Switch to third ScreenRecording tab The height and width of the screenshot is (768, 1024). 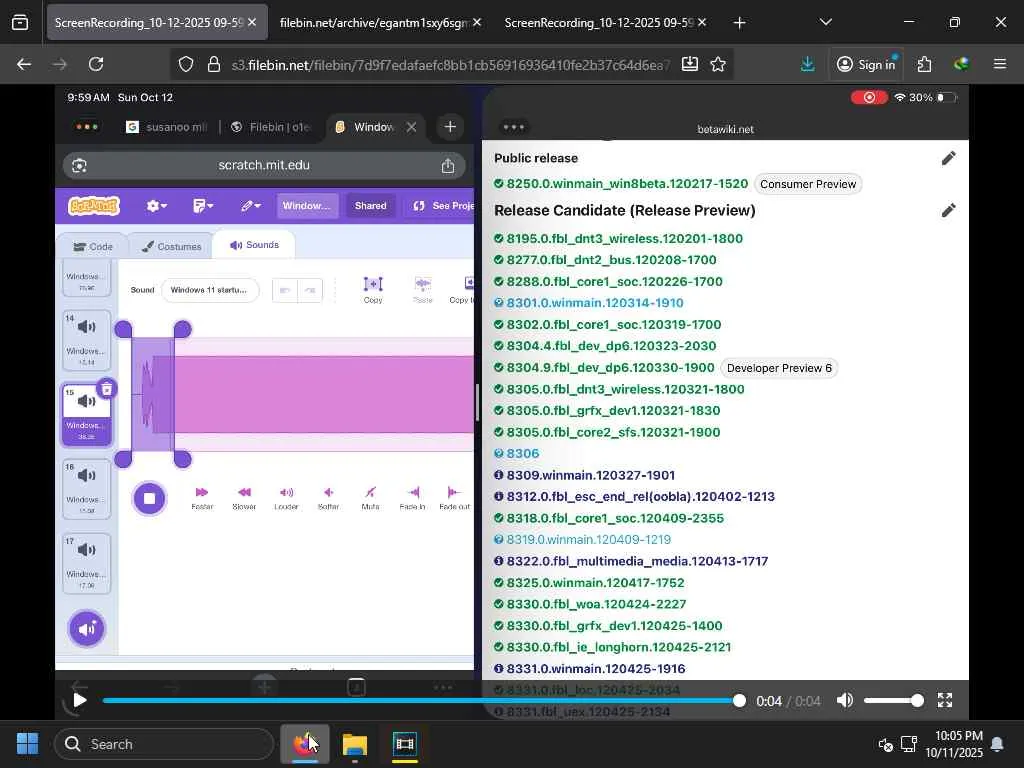598,23
